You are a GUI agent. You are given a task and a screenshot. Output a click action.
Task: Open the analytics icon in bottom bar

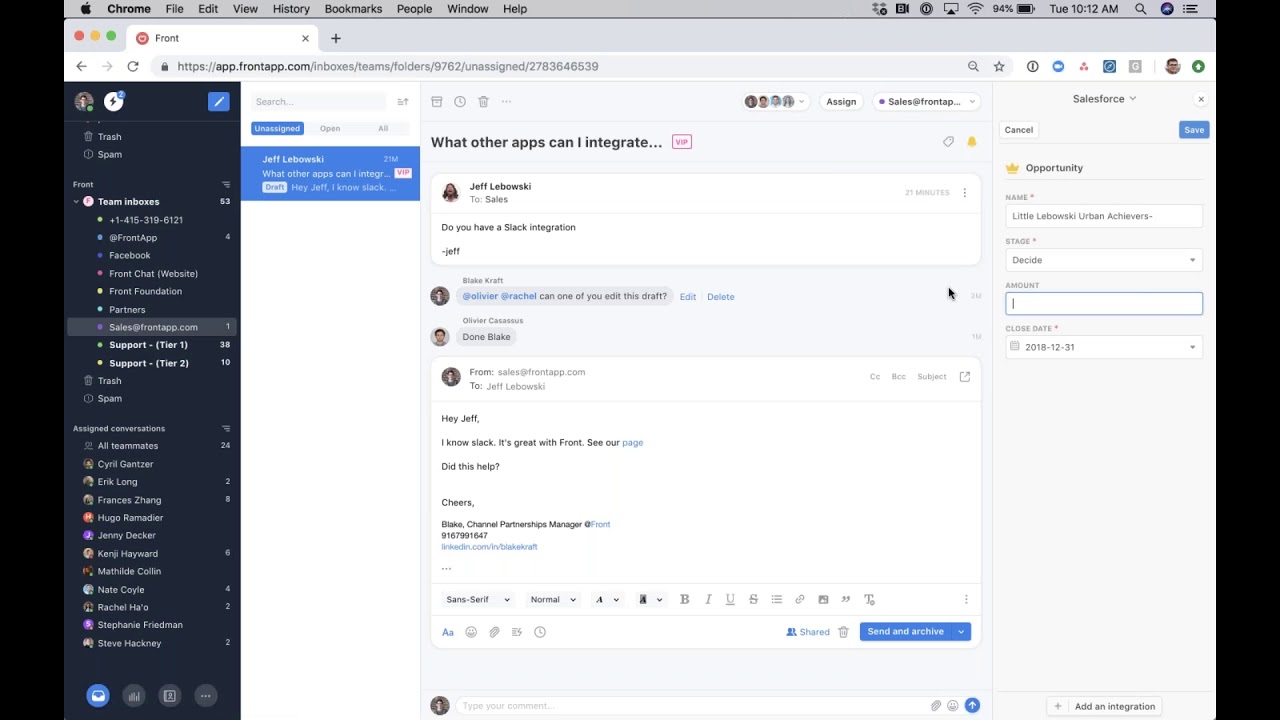click(x=133, y=696)
